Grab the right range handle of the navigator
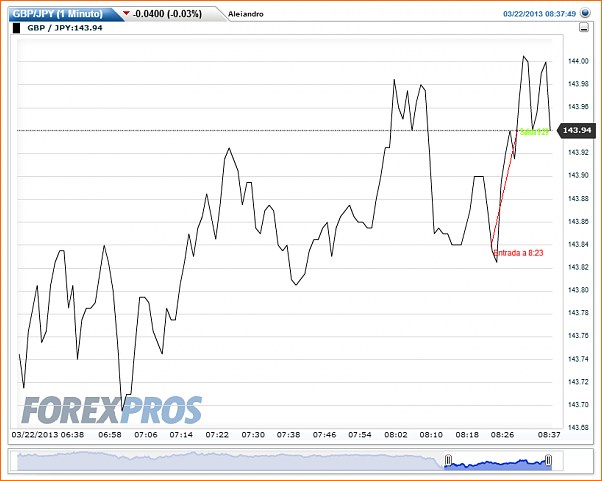Viewport: 602px width, 481px height. tap(548, 460)
